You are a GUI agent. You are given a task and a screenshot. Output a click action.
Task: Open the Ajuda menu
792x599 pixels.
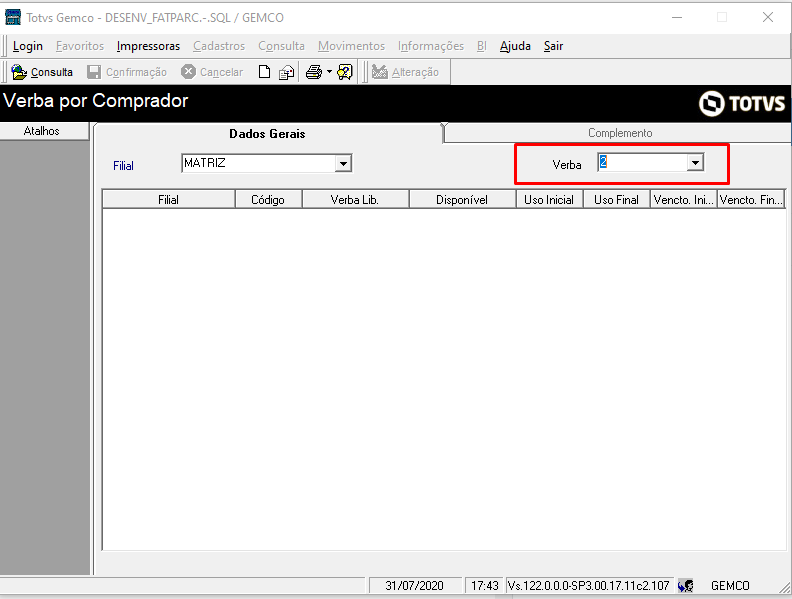pyautogui.click(x=515, y=46)
